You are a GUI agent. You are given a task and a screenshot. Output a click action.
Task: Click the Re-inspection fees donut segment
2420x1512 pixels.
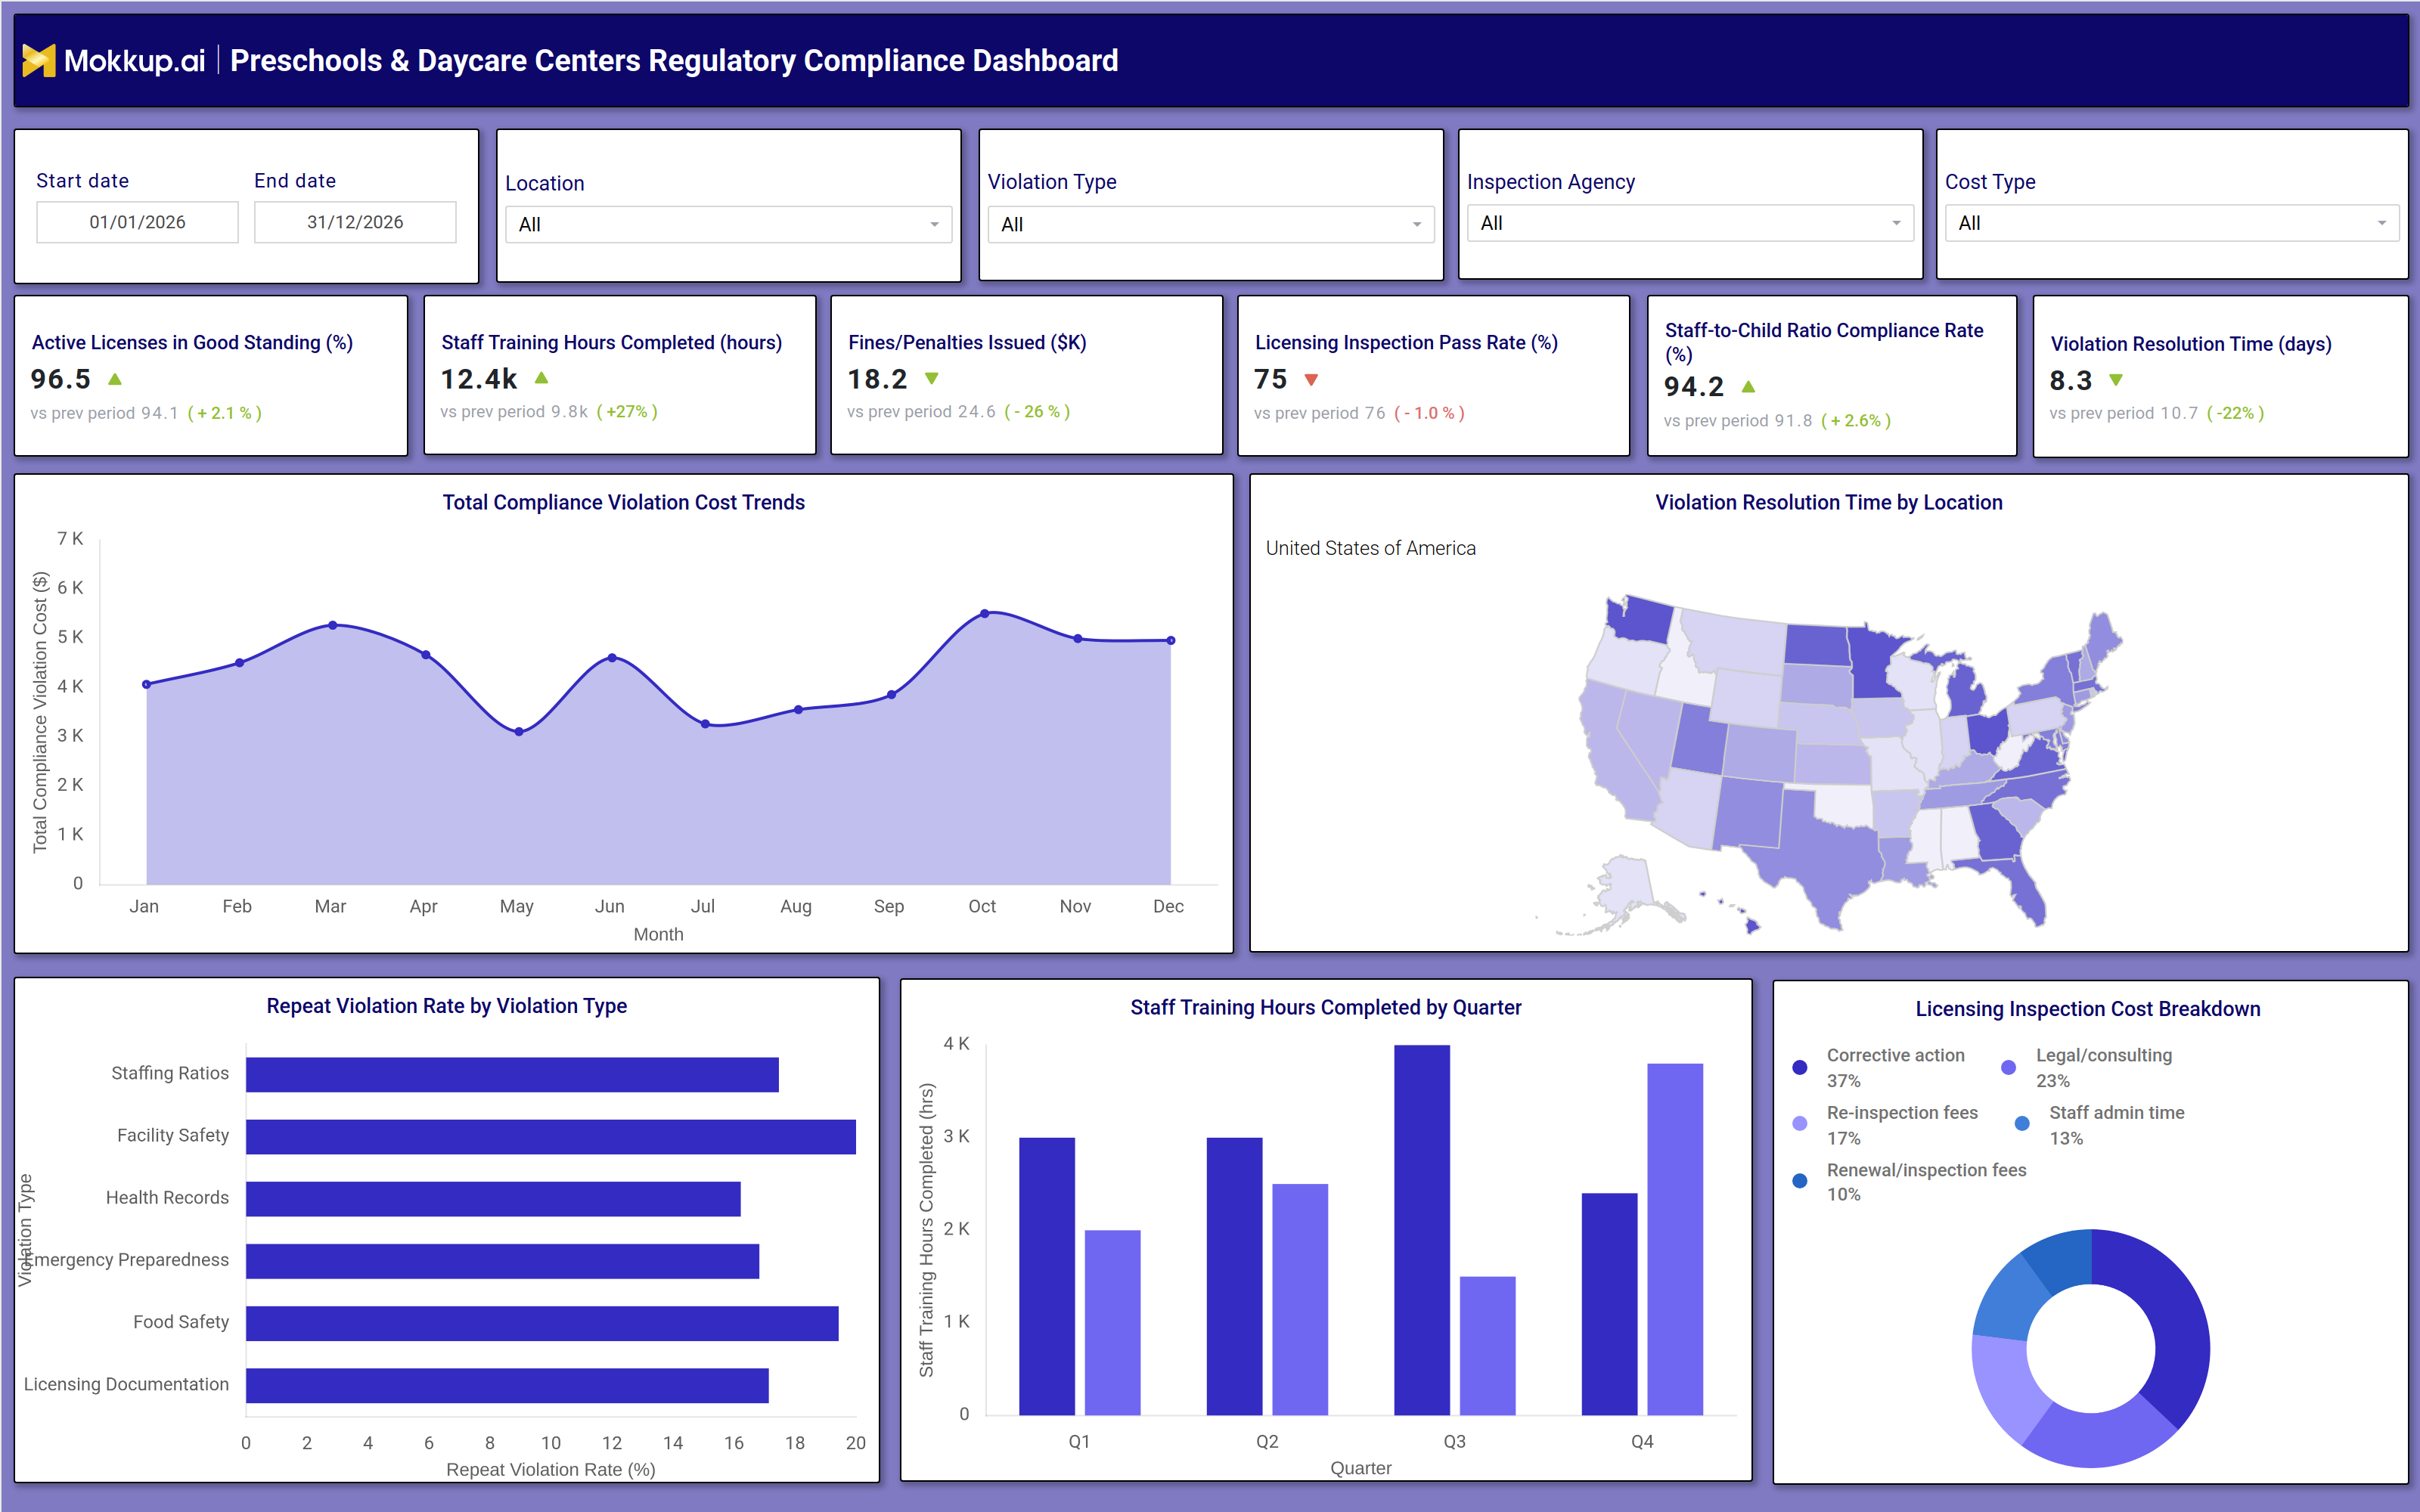2005,1385
